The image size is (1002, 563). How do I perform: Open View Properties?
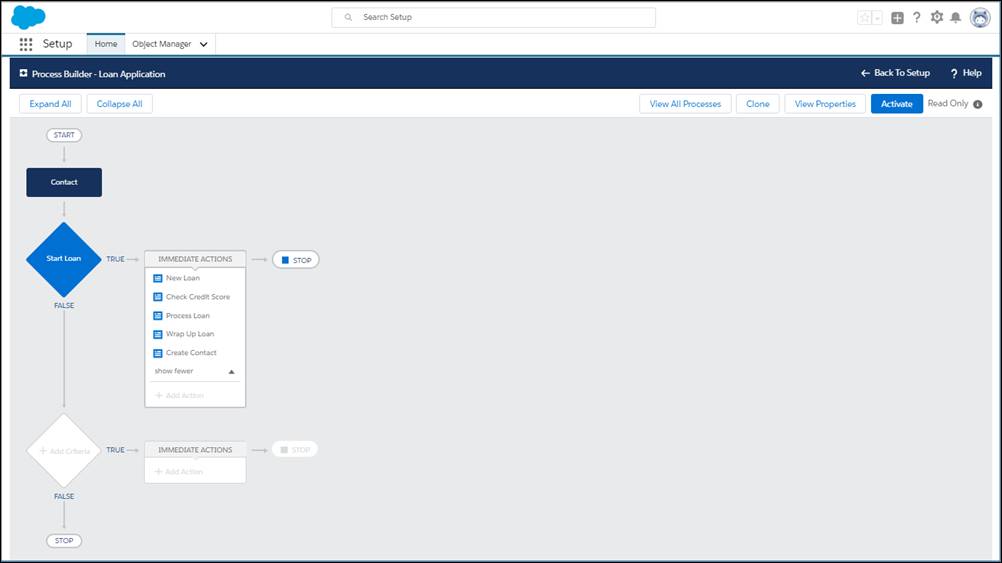tap(825, 104)
